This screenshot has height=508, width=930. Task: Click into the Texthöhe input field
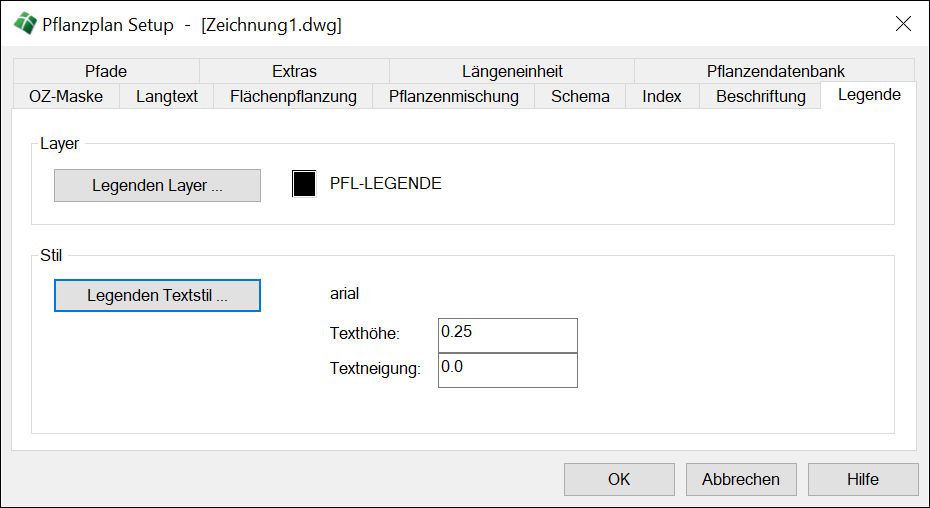tap(507, 335)
